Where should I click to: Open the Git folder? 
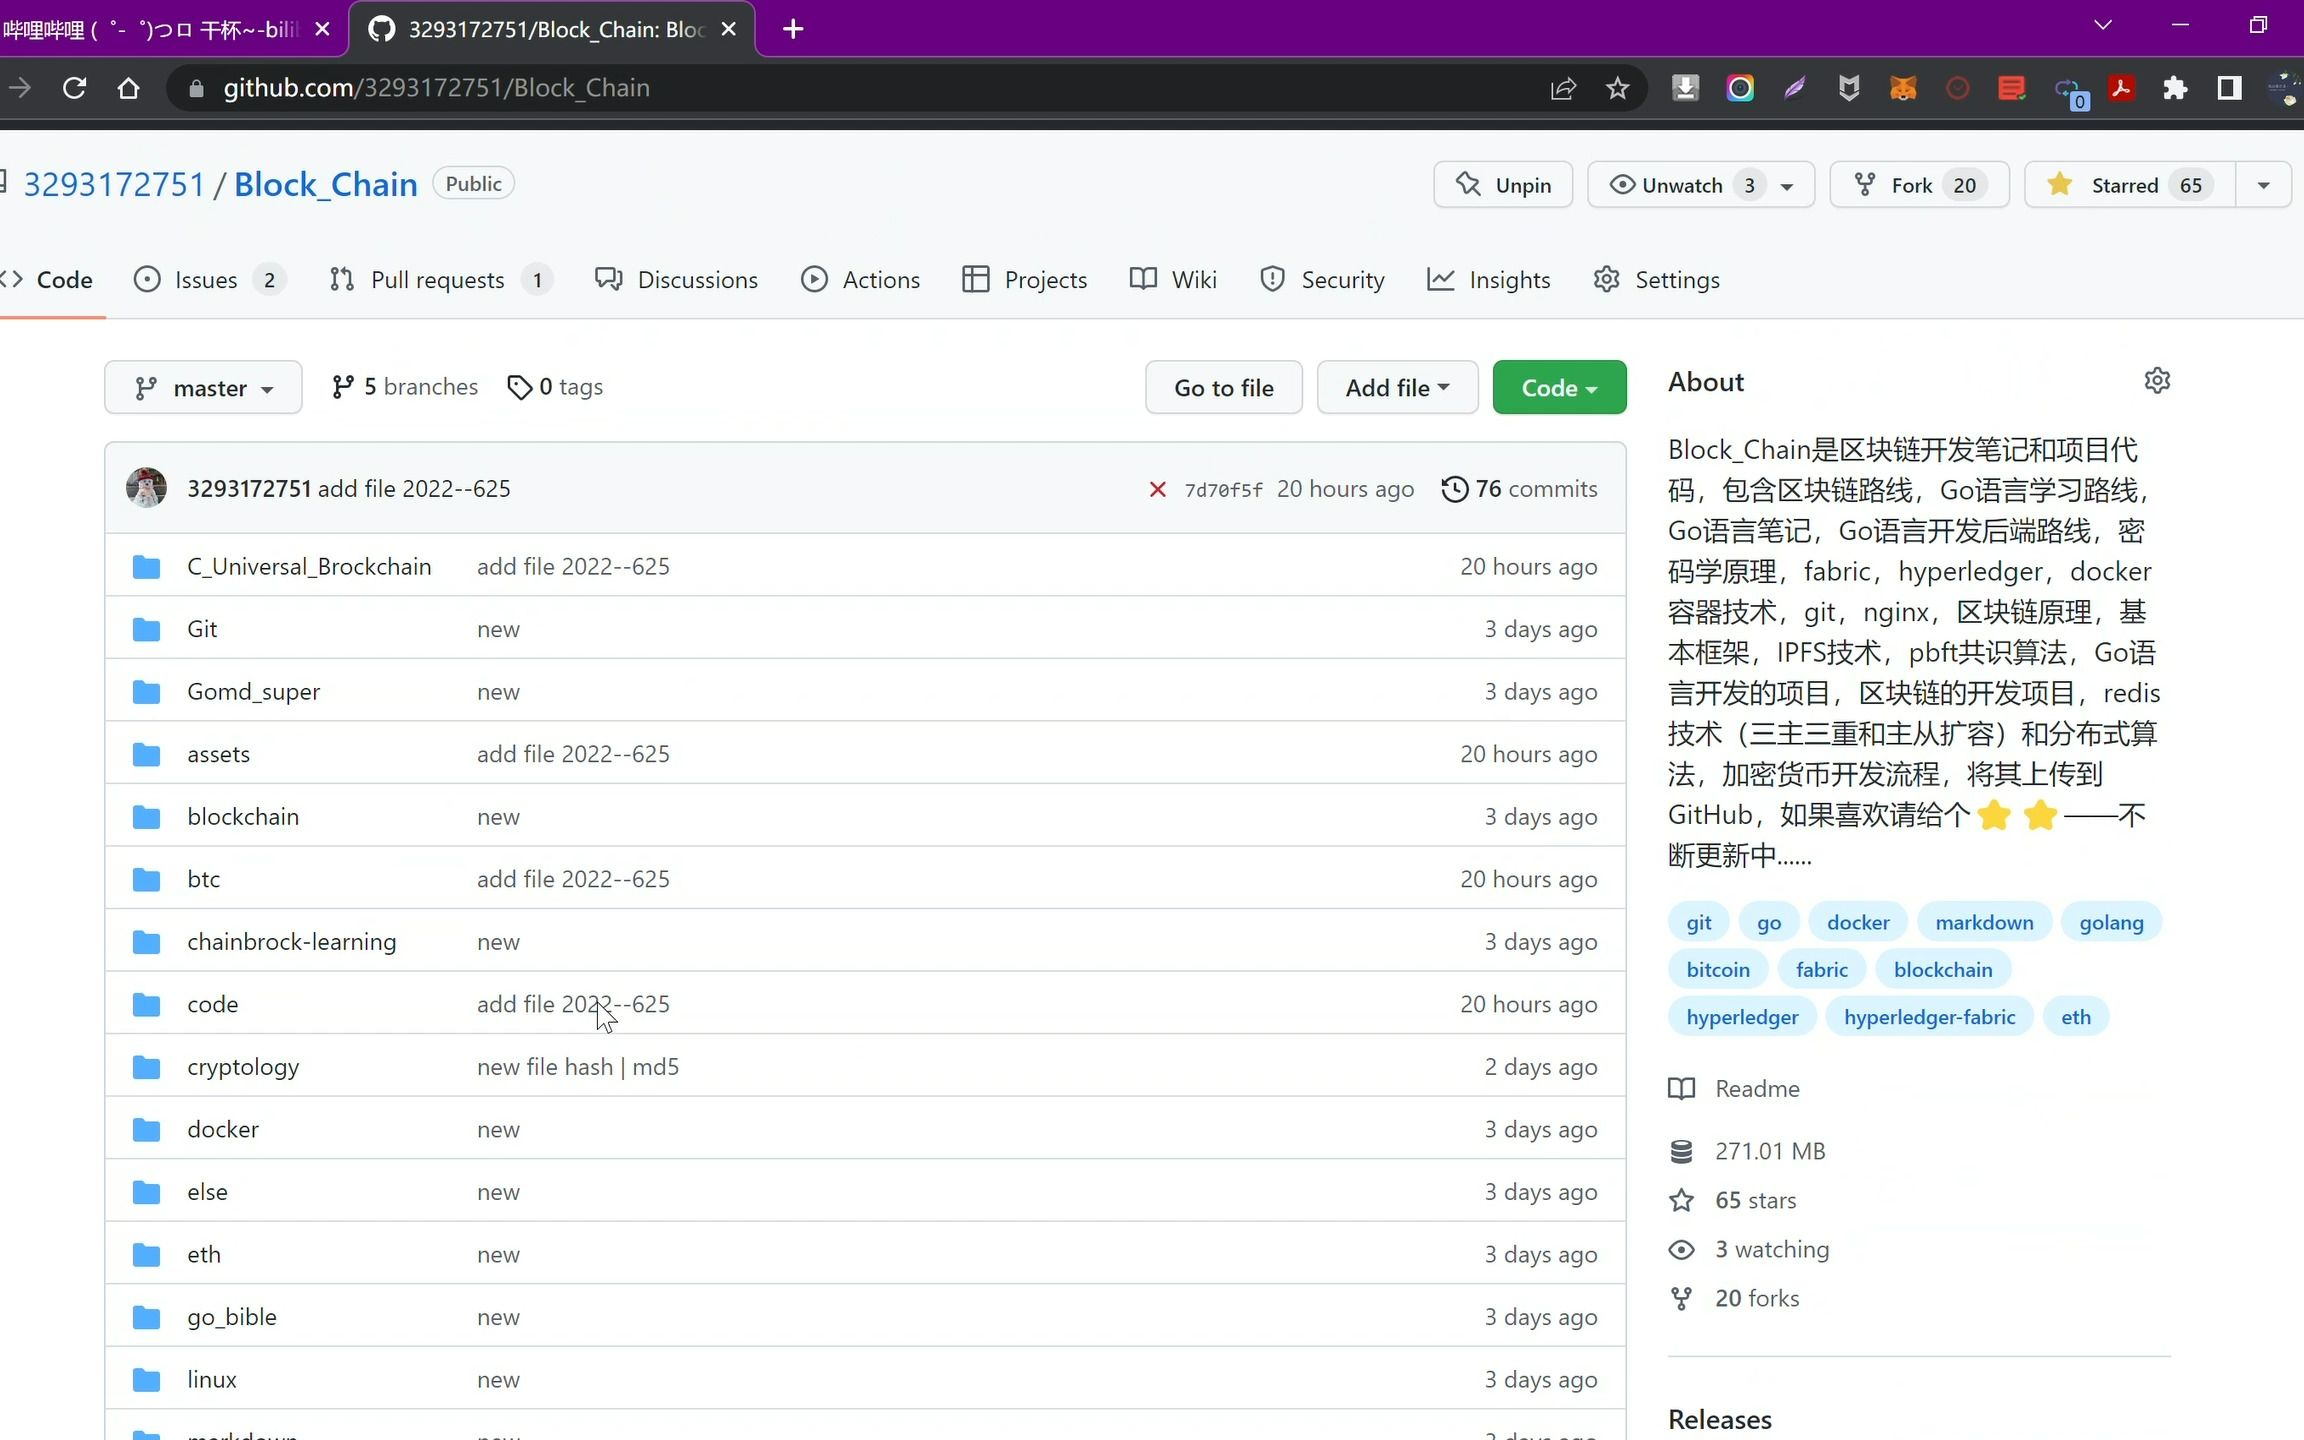click(x=202, y=629)
